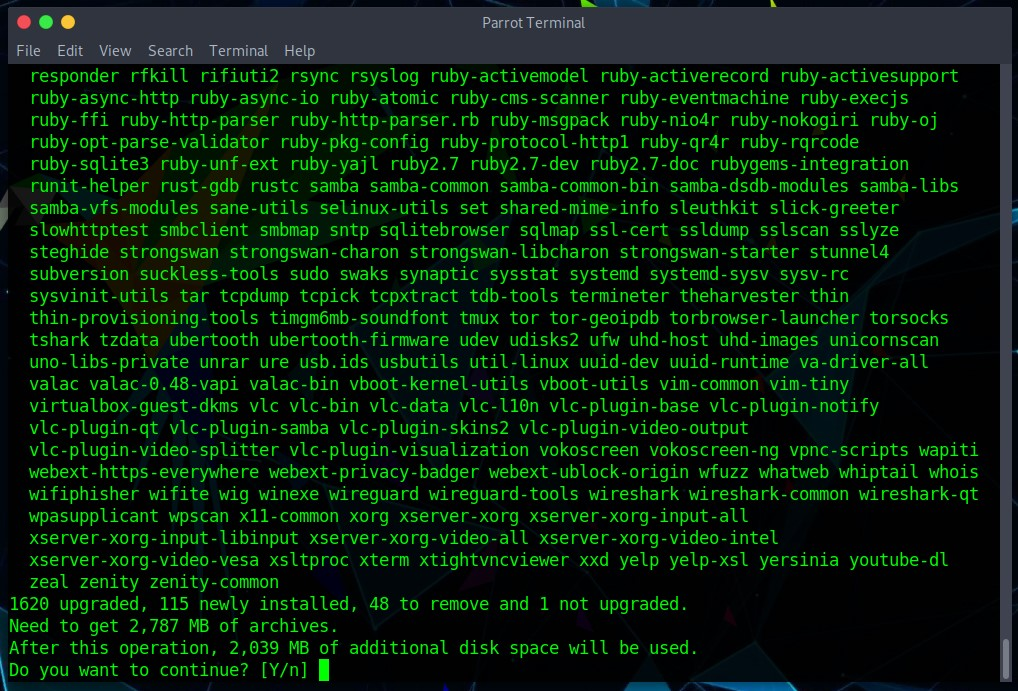
Task: Click the 'wireshark-qt' package name
Action: 918,494
